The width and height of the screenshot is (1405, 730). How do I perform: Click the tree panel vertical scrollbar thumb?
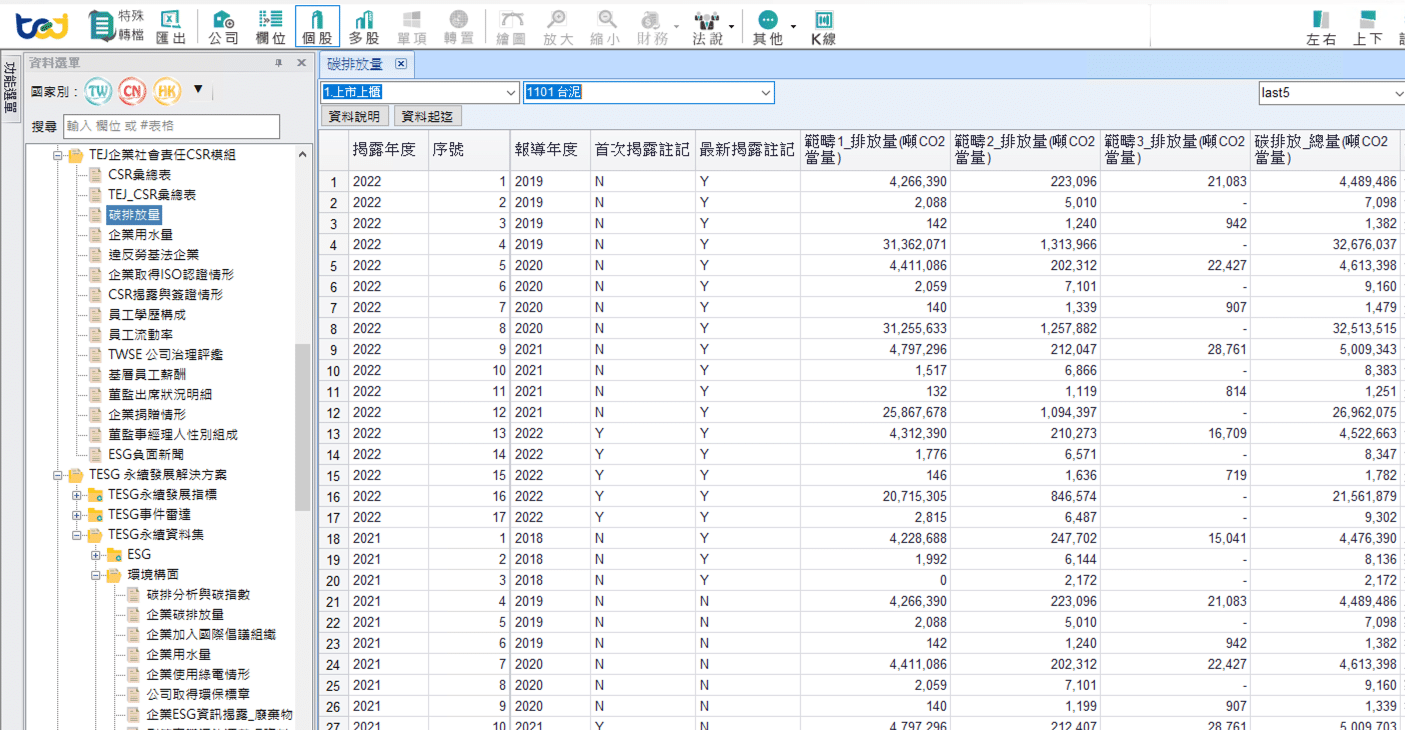tap(302, 425)
